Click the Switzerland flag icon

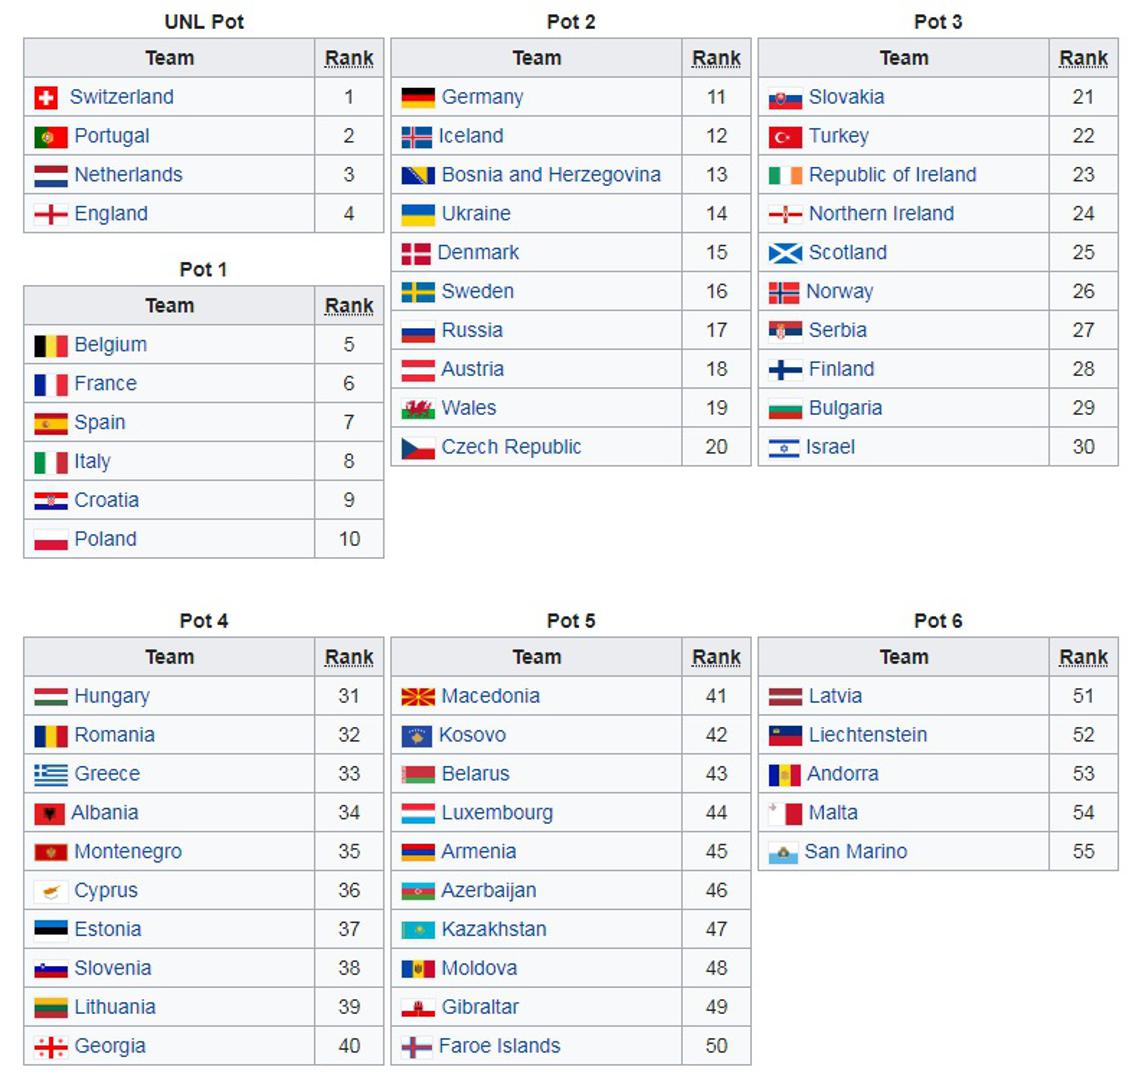(46, 97)
